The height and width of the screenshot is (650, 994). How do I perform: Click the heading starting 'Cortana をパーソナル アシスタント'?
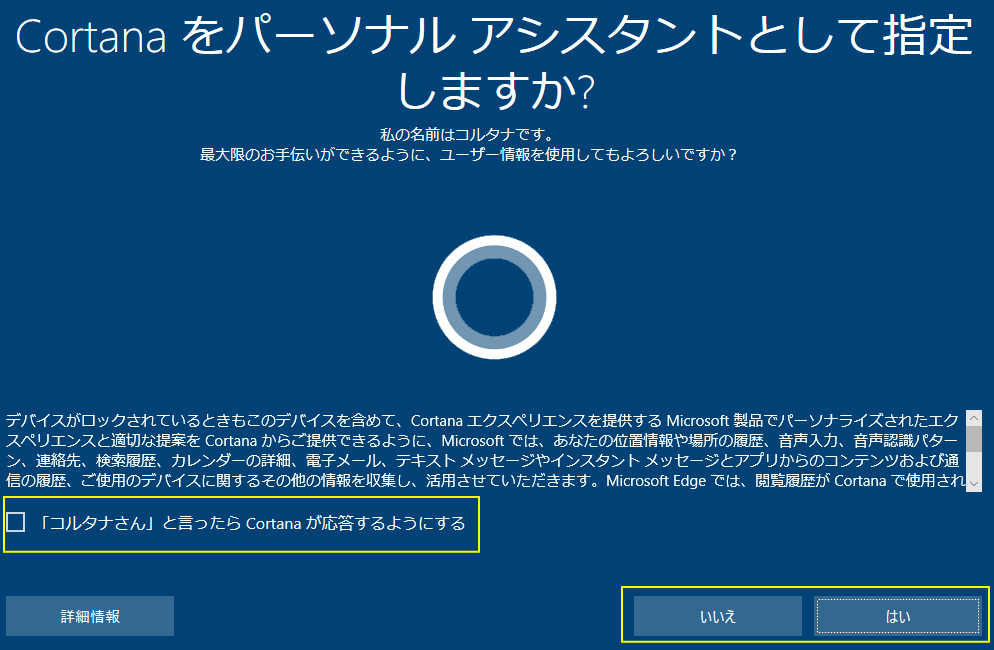pos(494,62)
